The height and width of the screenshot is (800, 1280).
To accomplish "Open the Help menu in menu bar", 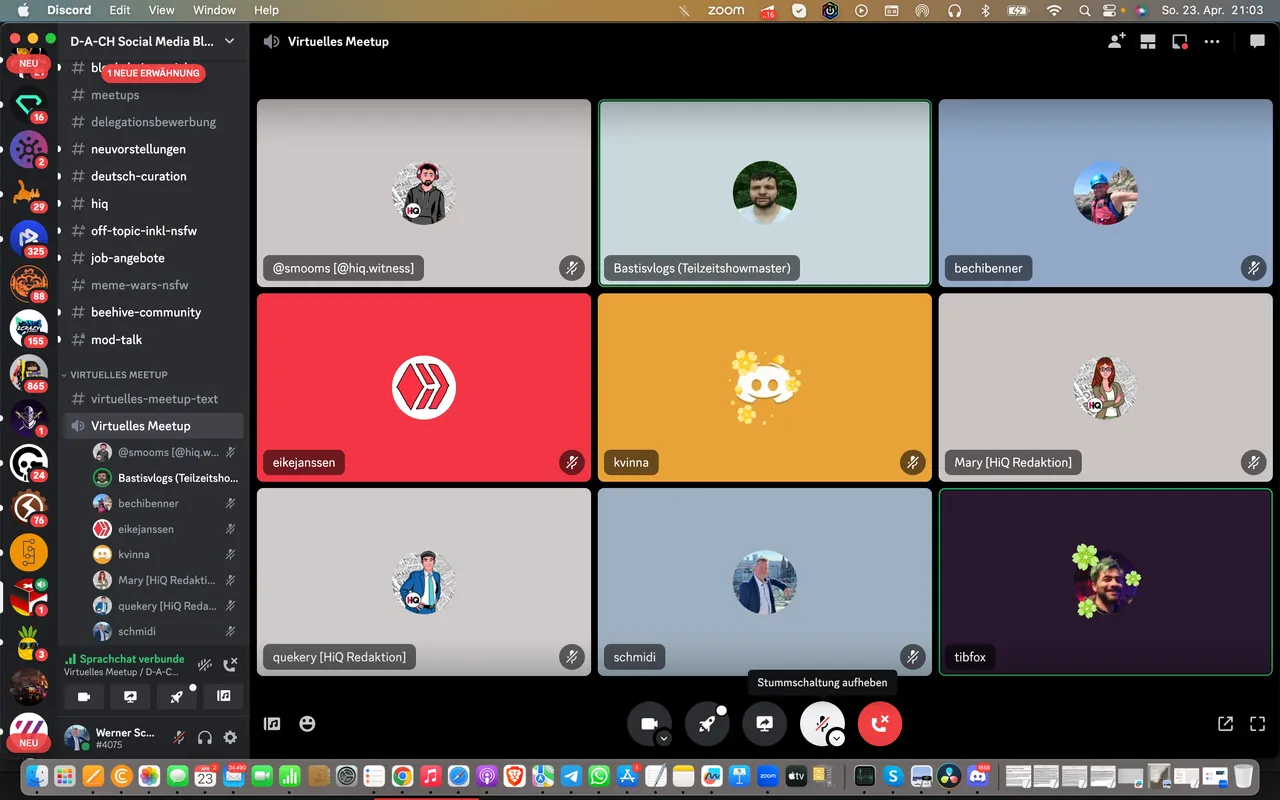I will click(x=267, y=10).
